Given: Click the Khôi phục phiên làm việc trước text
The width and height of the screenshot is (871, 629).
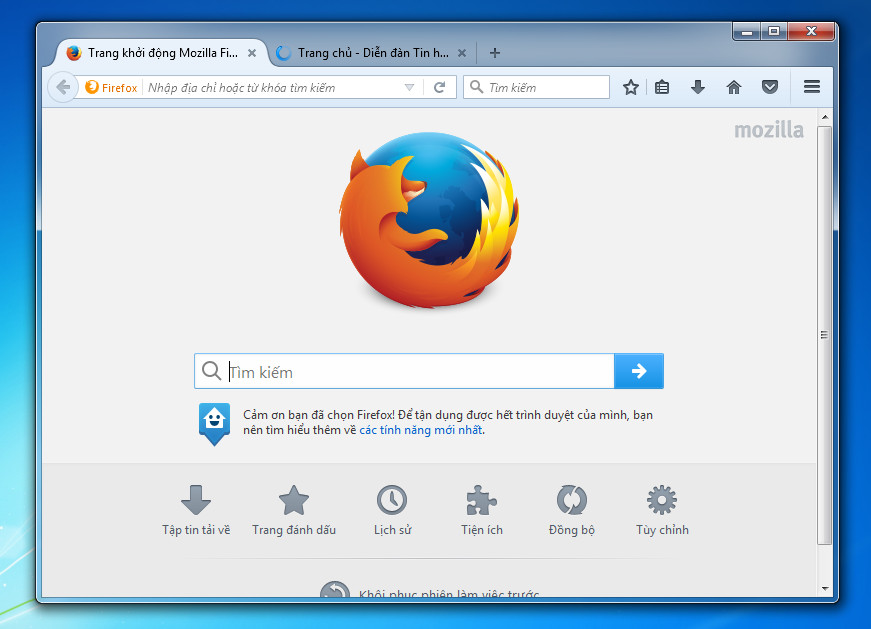Looking at the screenshot, I should (449, 593).
